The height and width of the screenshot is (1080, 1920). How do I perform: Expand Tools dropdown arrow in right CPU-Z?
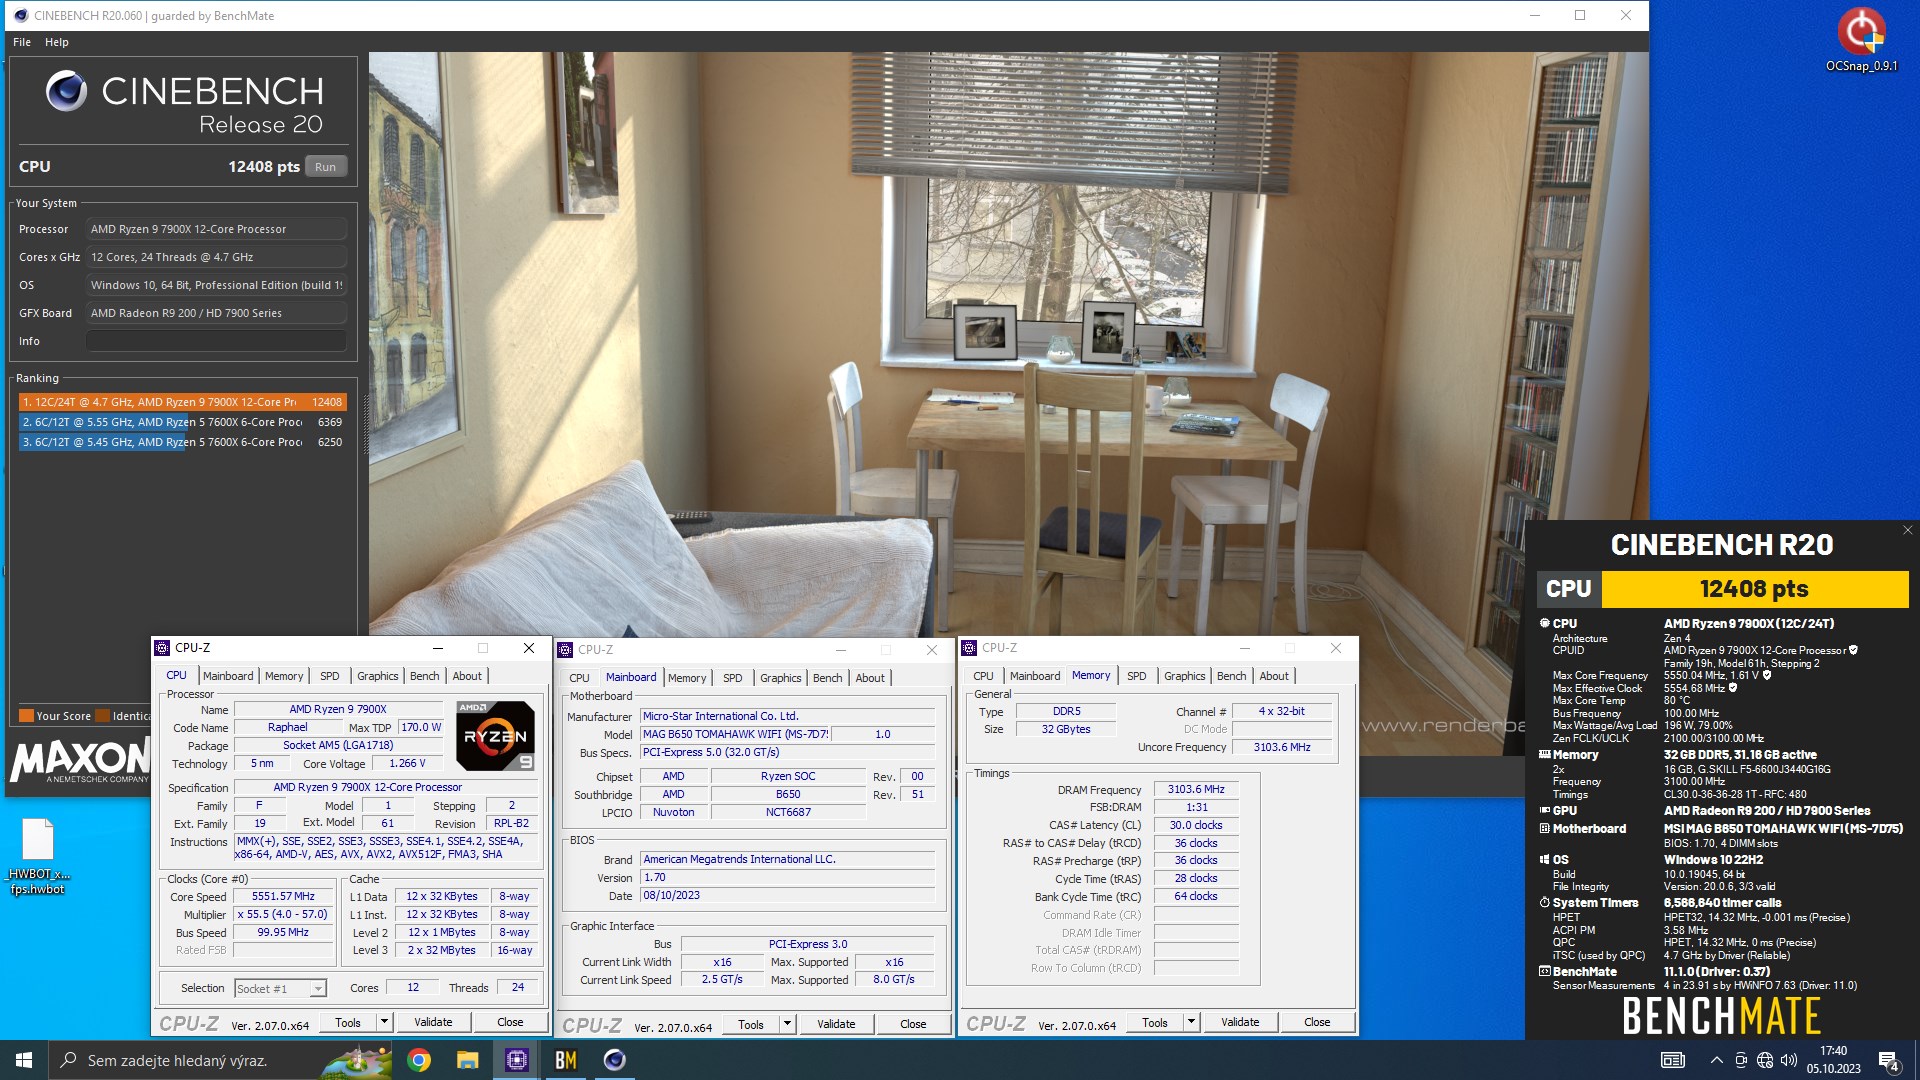pos(1191,1022)
